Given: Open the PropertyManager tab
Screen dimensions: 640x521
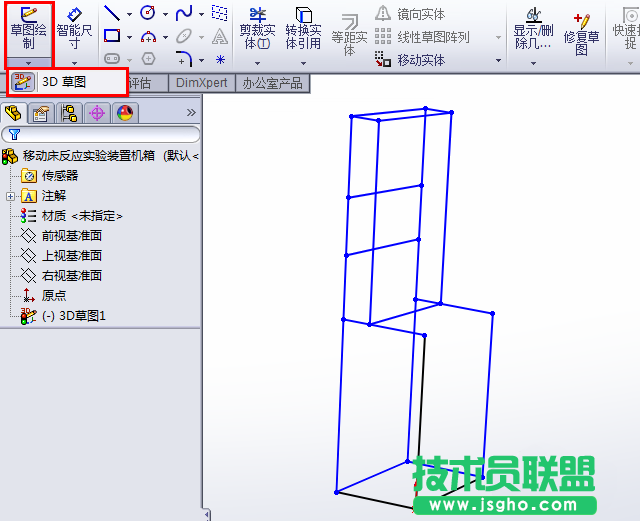Looking at the screenshot, I should (41, 114).
